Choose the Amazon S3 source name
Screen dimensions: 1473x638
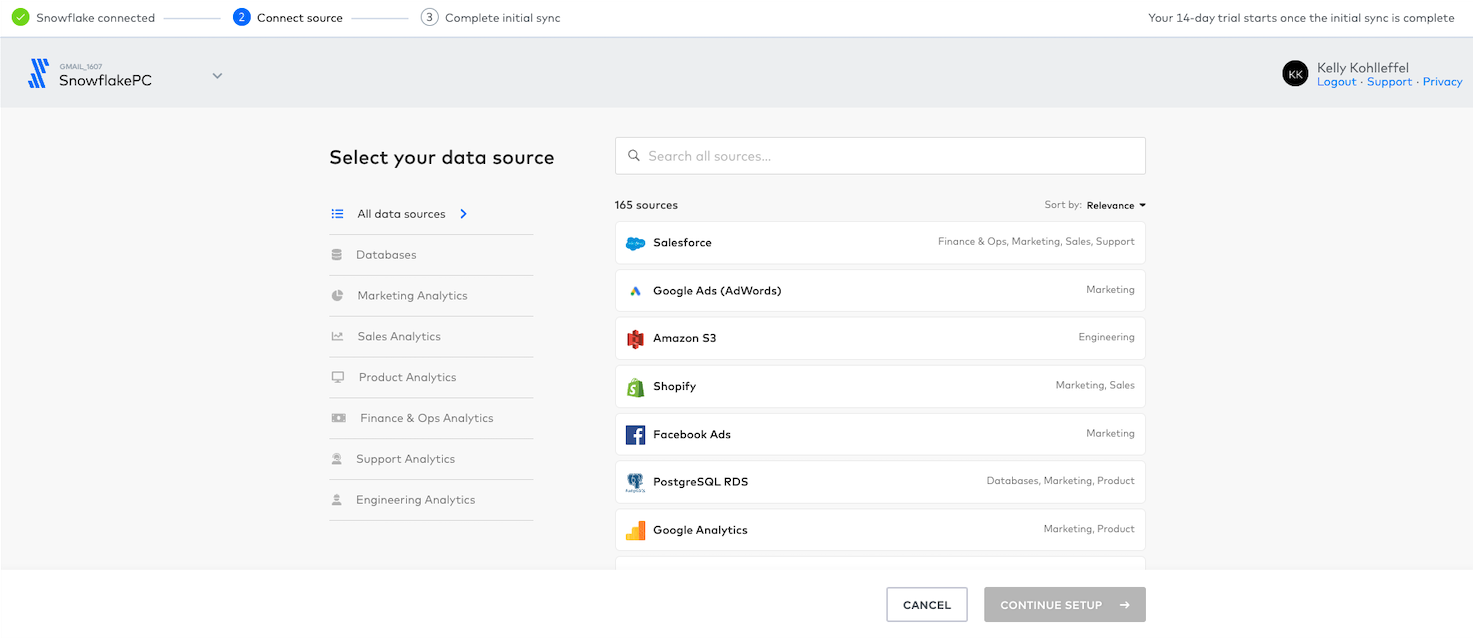tap(685, 339)
